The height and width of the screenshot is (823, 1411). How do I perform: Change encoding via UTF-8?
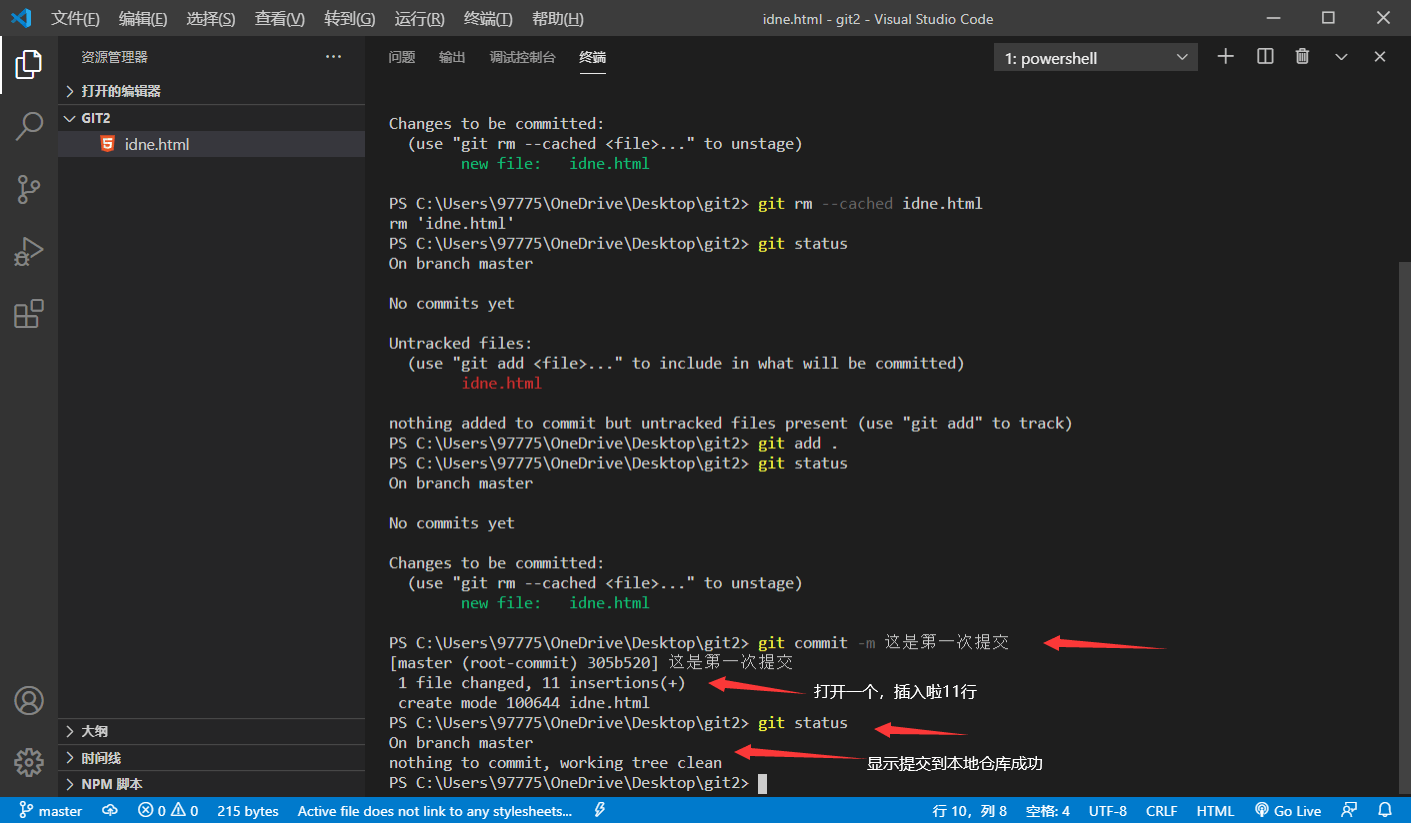point(1108,811)
